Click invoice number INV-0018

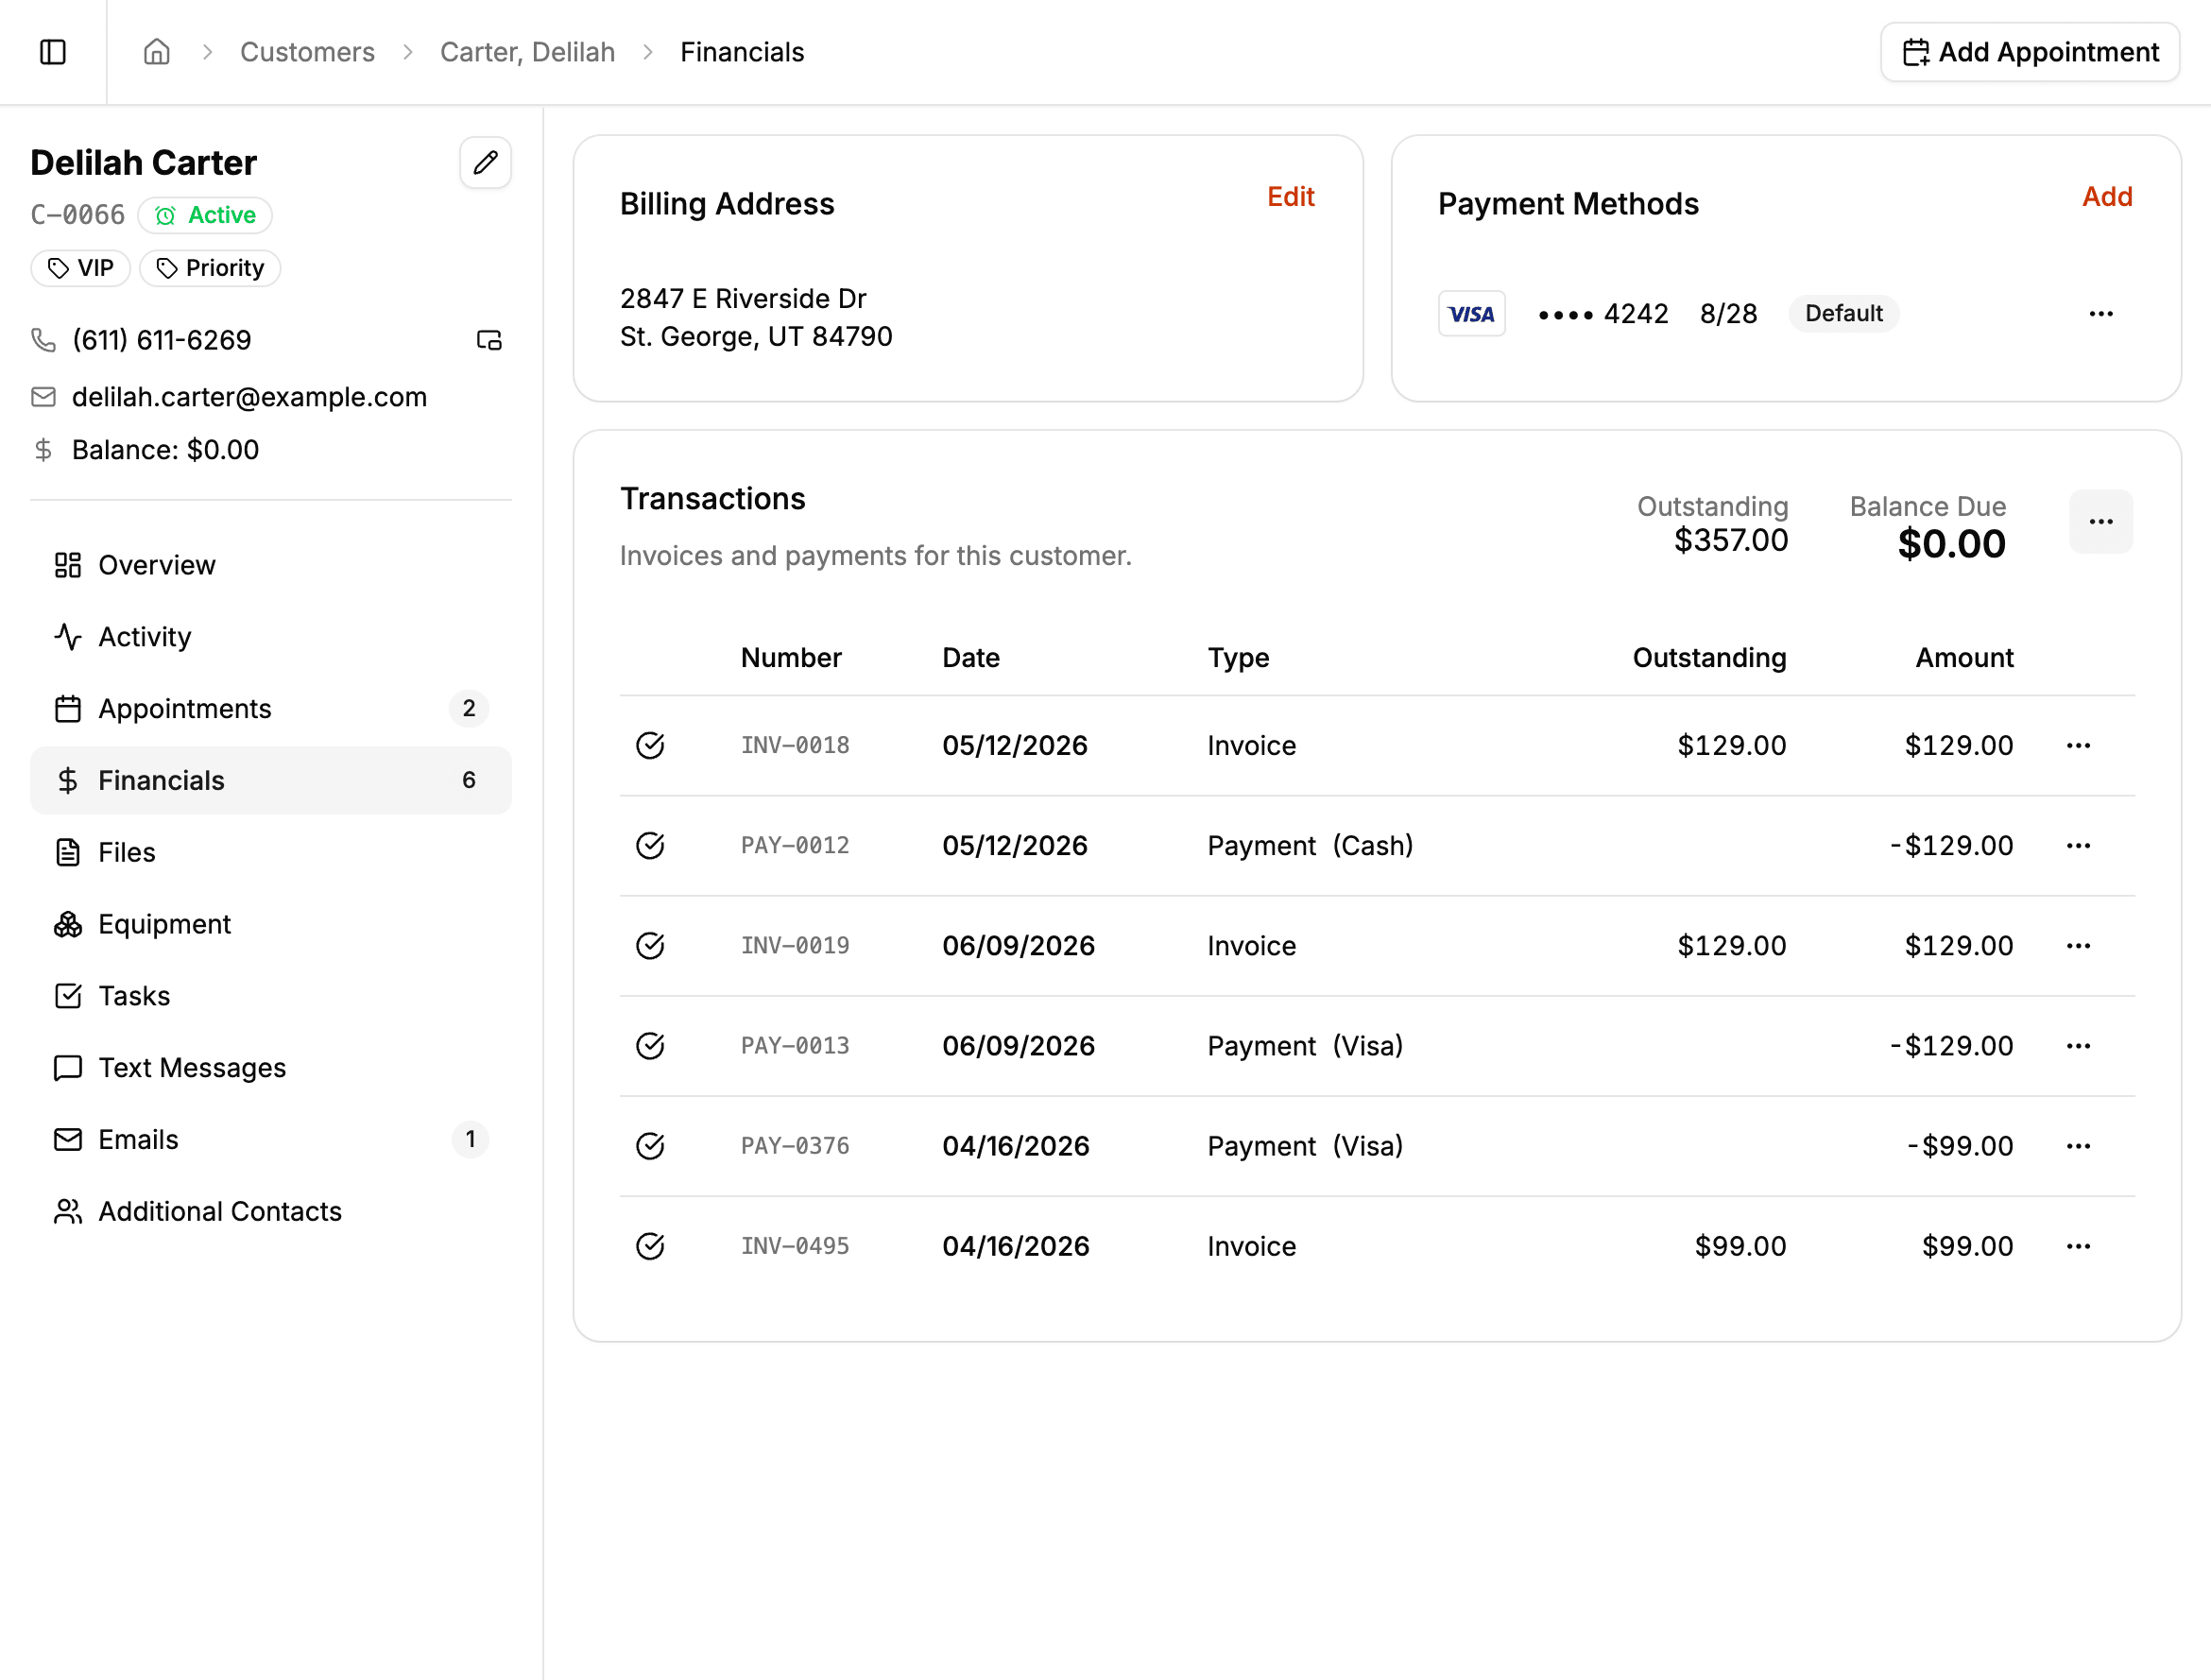coord(795,746)
